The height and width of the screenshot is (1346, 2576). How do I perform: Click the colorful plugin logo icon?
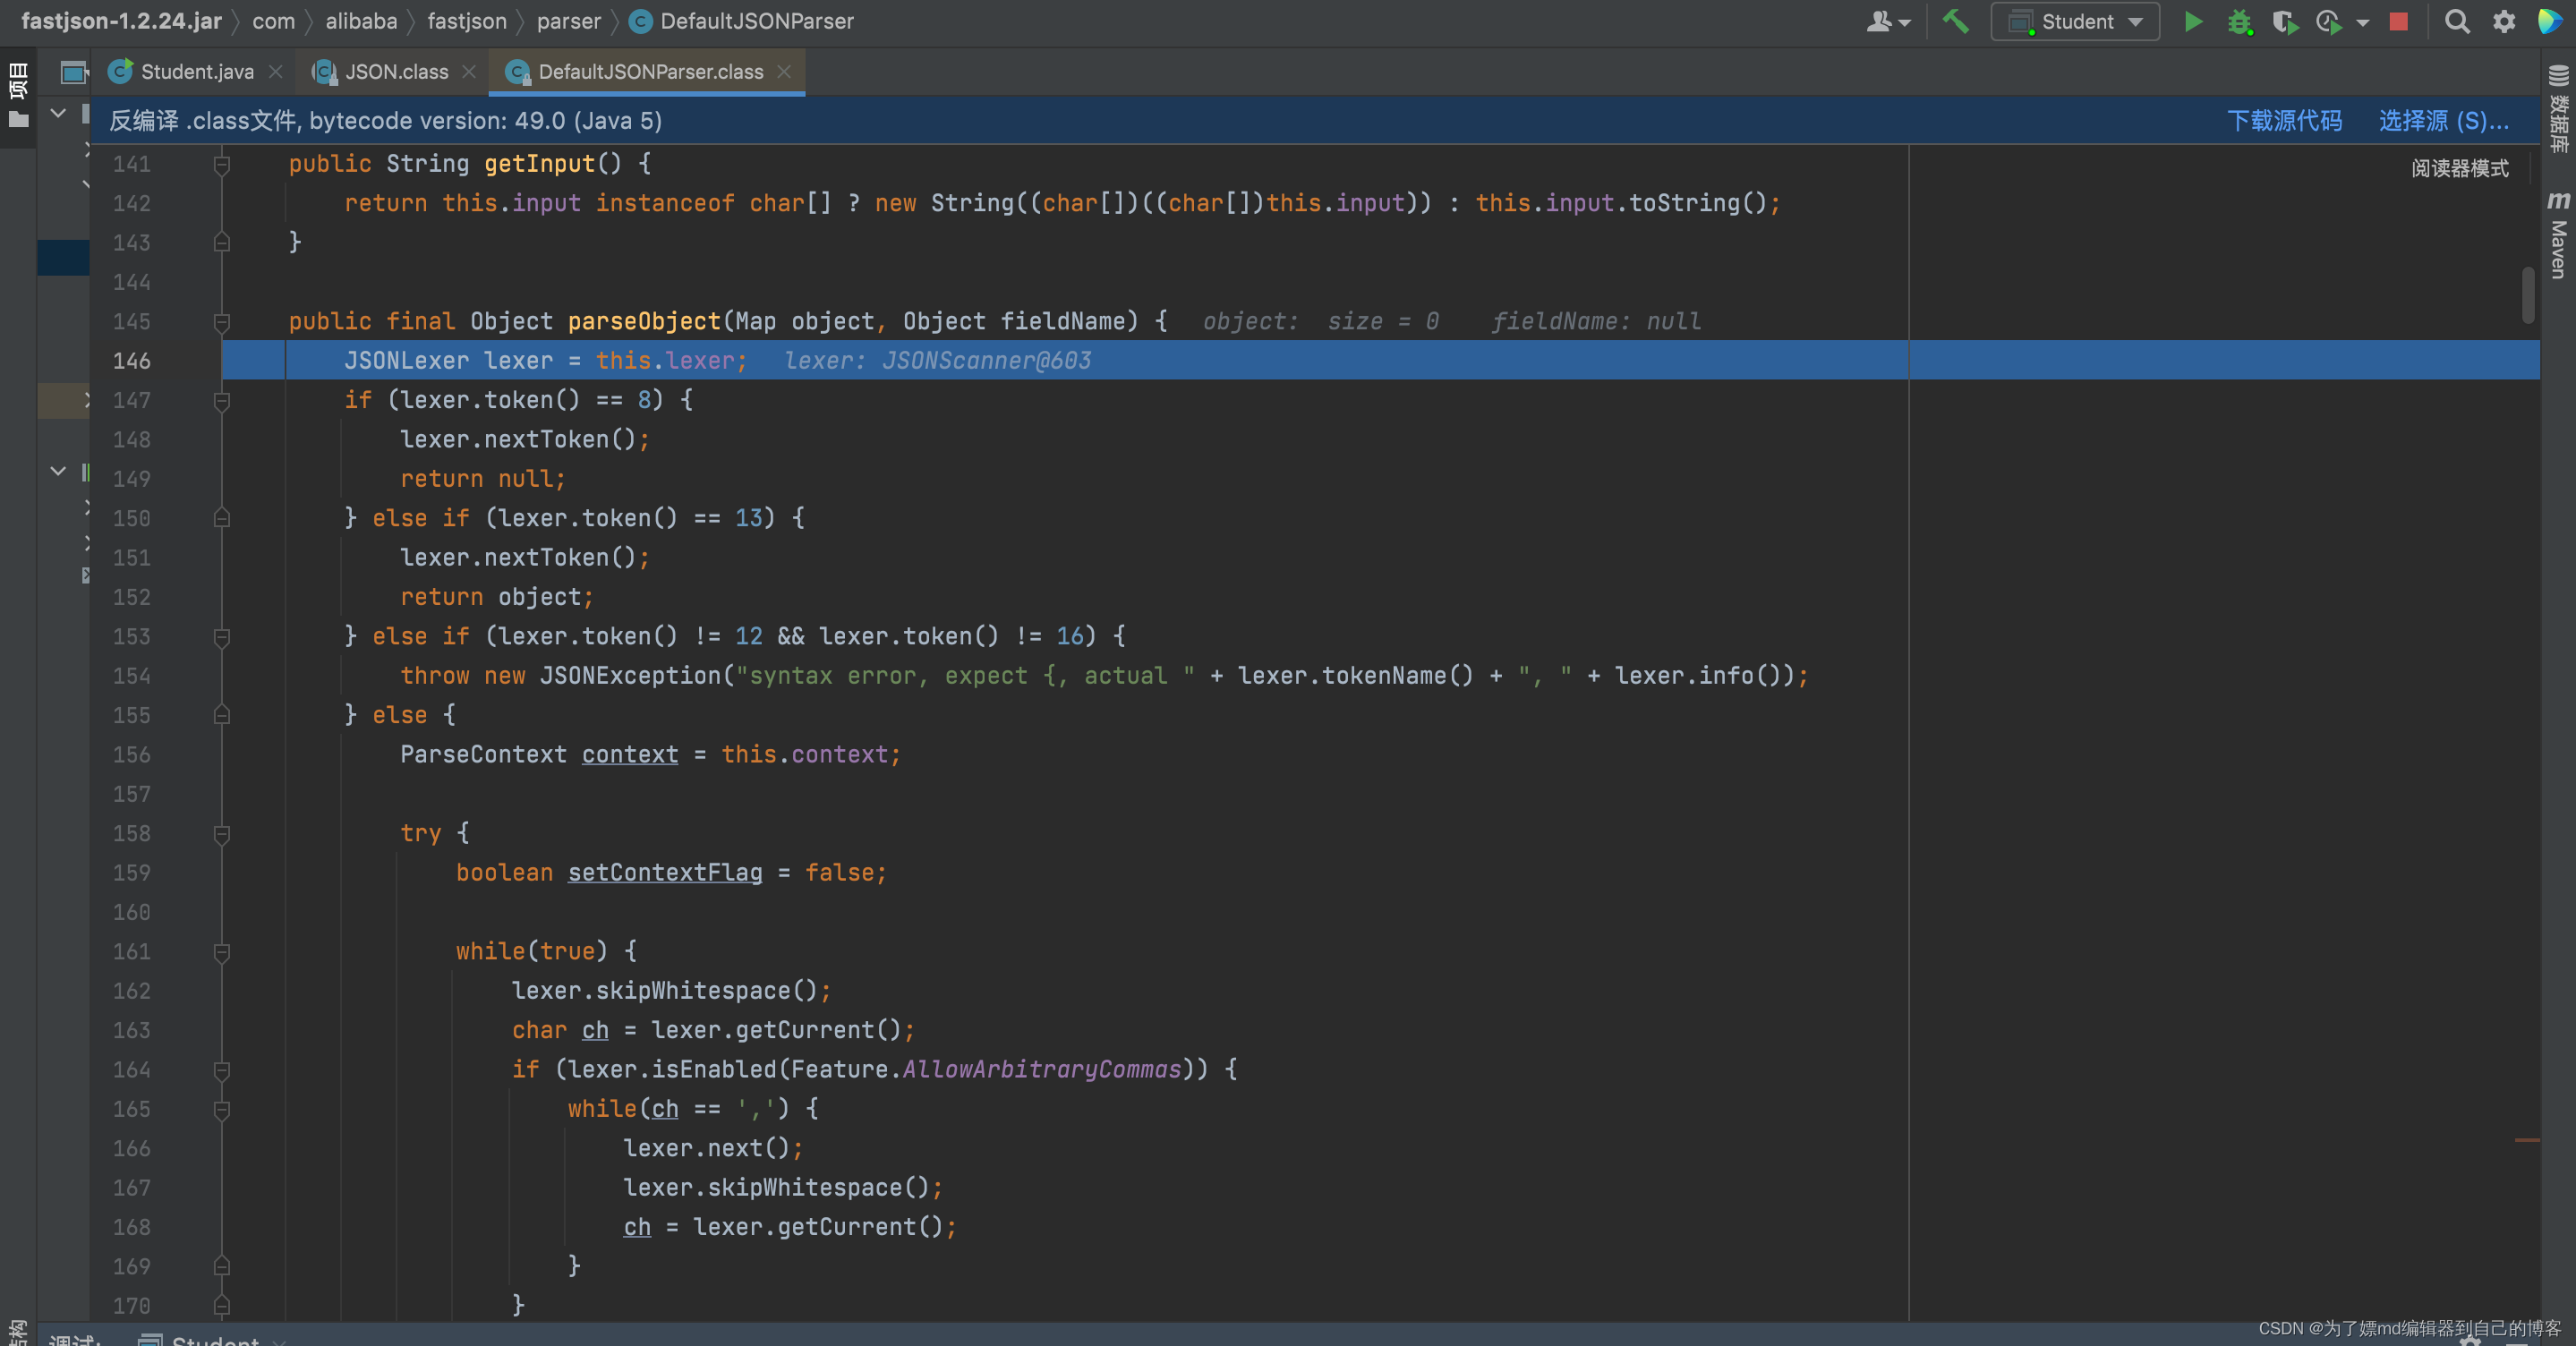pyautogui.click(x=2551, y=22)
